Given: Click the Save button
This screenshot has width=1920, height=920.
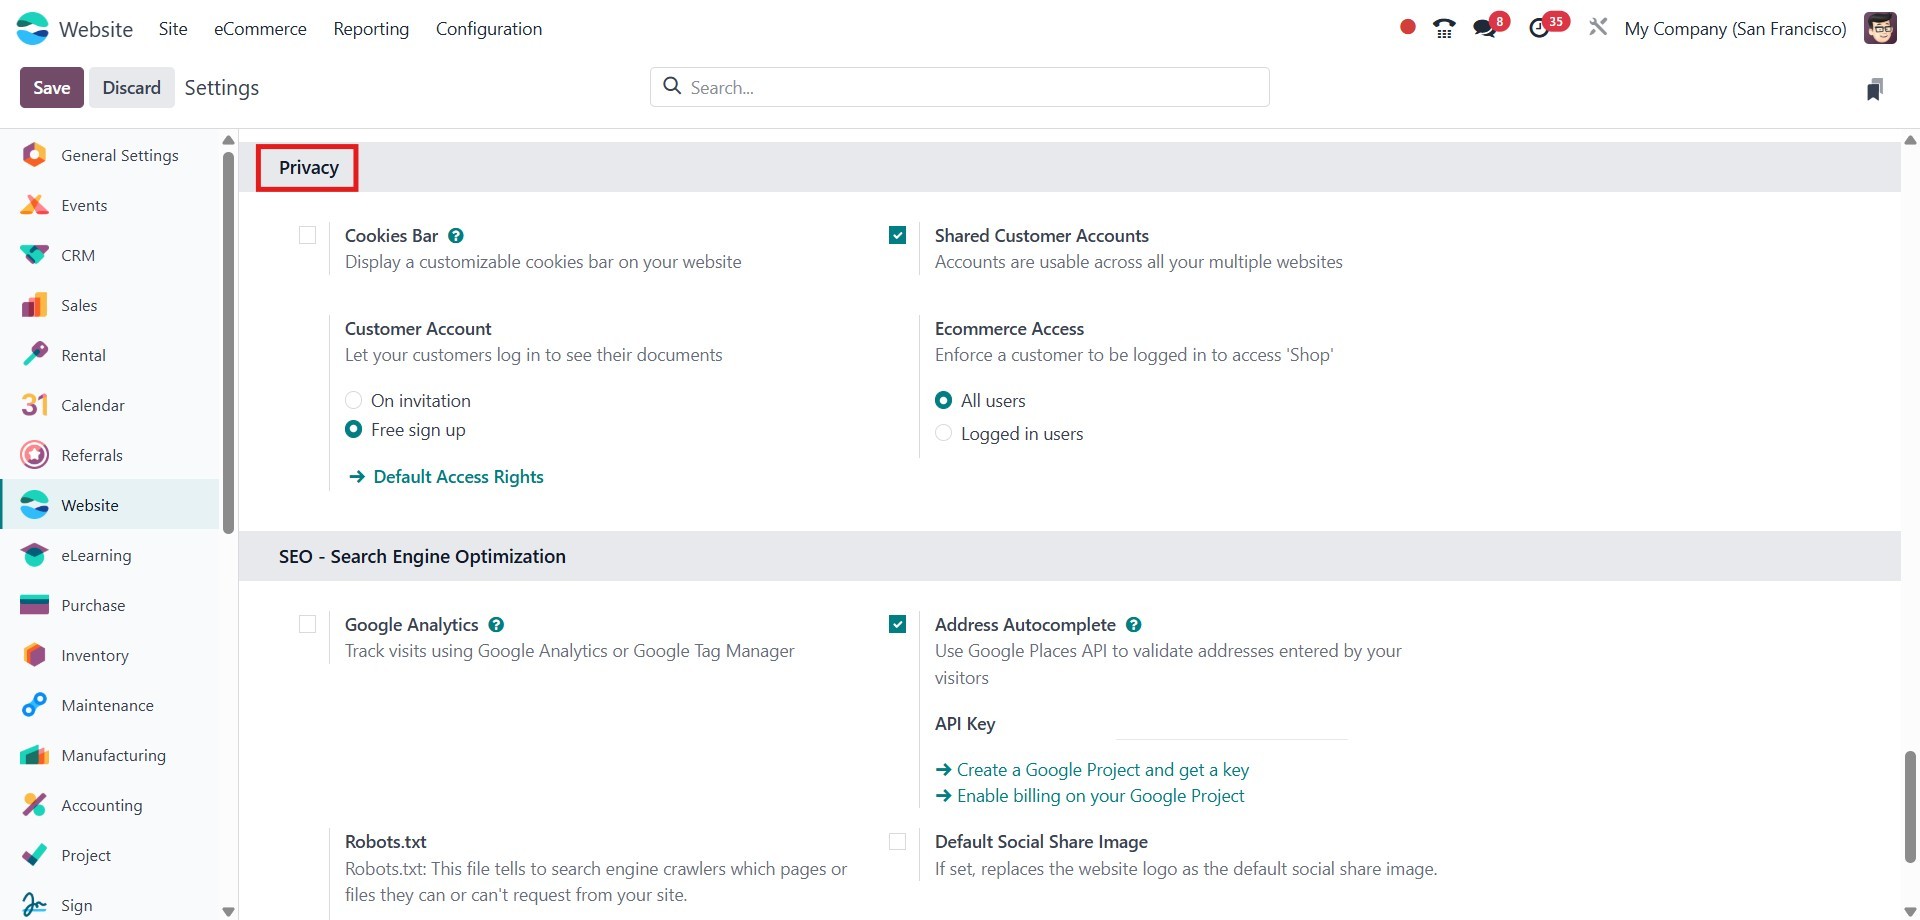Looking at the screenshot, I should tap(51, 88).
